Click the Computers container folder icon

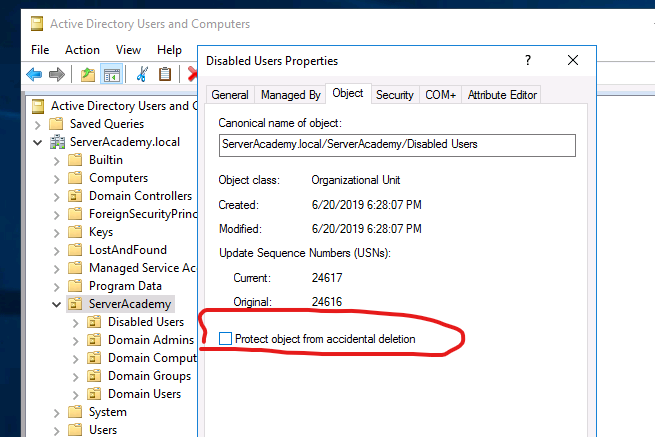[75, 178]
